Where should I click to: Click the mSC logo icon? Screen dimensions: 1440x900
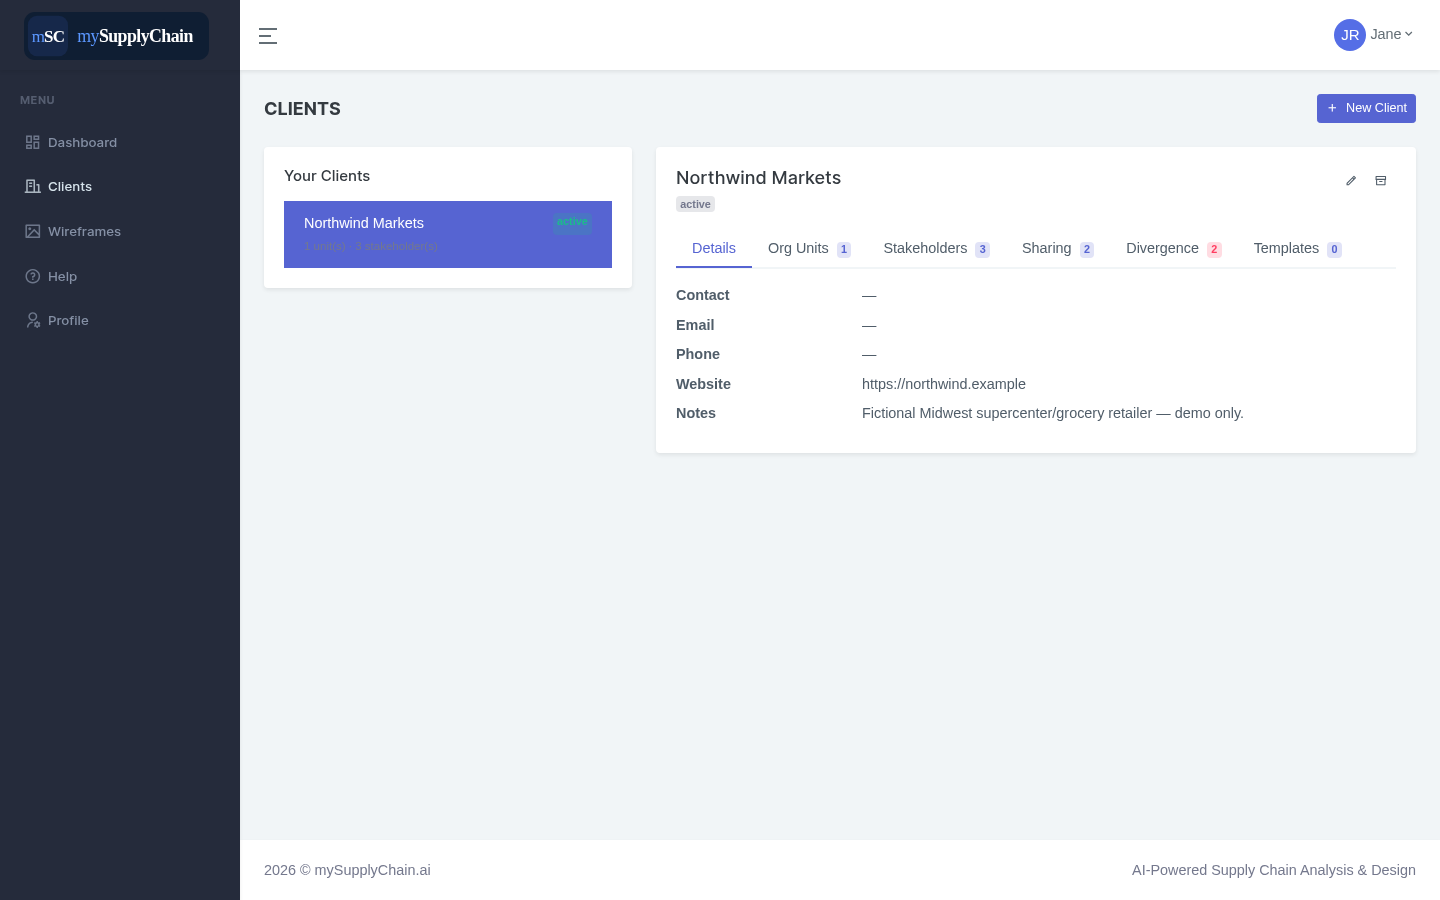(48, 36)
